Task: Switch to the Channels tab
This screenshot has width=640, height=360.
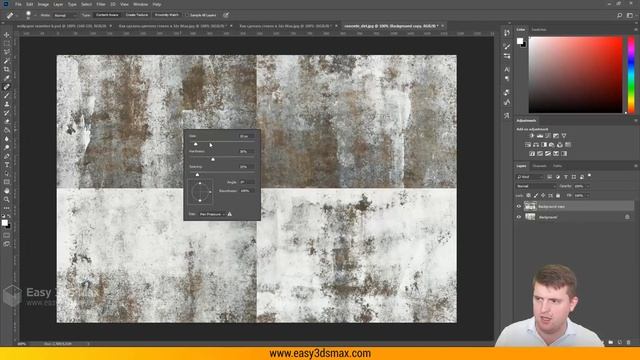Action: click(539, 166)
